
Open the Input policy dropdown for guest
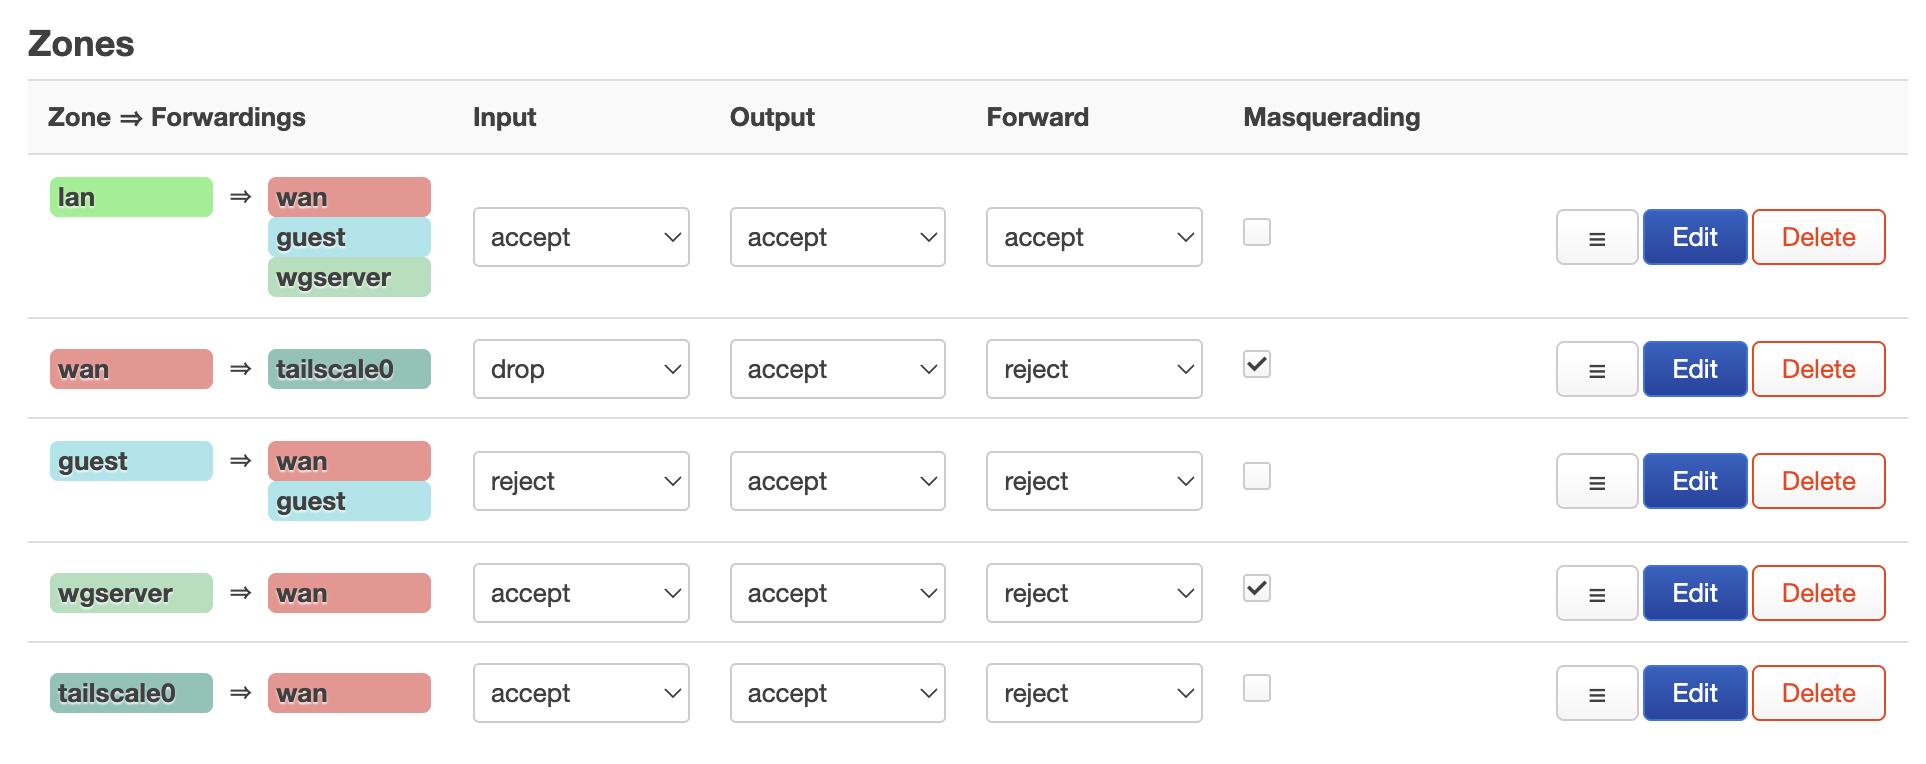pos(581,482)
